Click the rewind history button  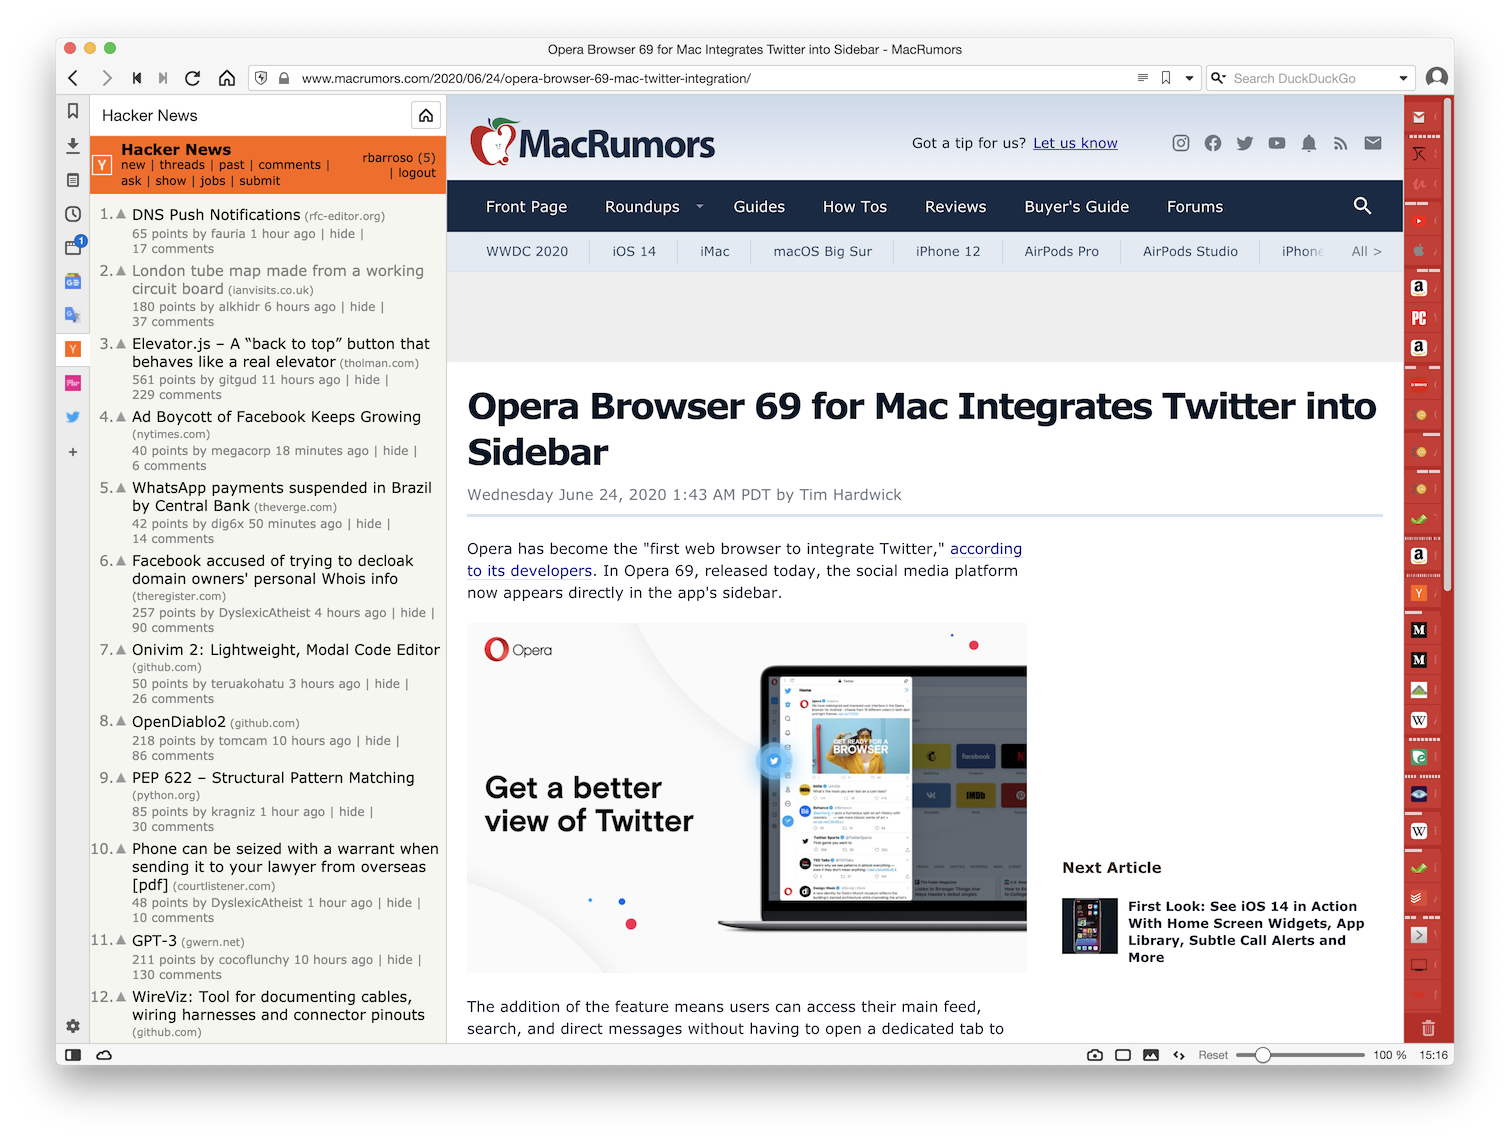(x=137, y=78)
